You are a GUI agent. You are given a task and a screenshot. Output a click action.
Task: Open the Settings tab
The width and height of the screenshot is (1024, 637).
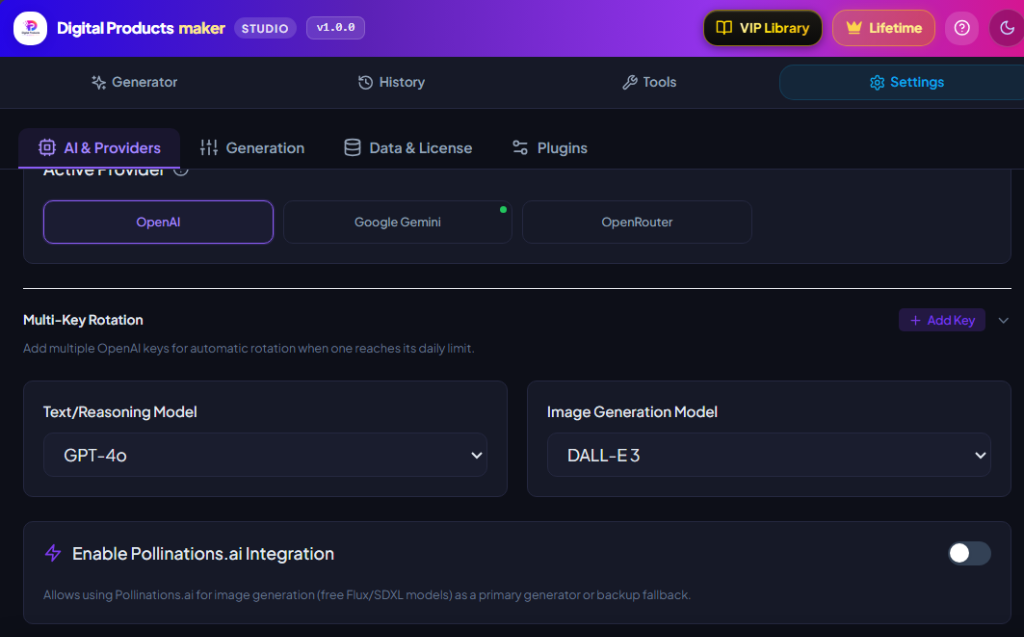tap(906, 82)
